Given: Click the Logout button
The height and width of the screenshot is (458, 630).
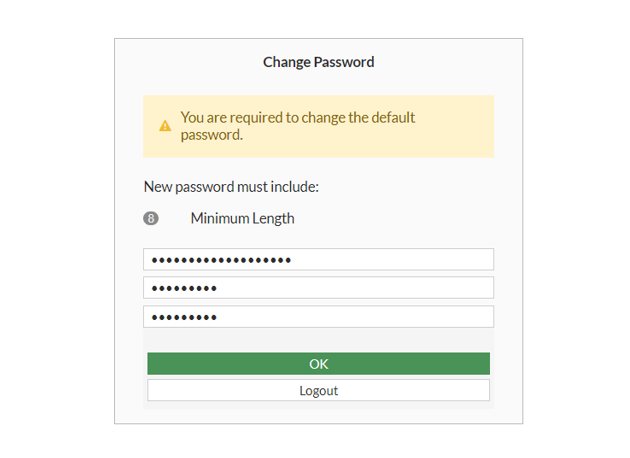Looking at the screenshot, I should point(318,390).
